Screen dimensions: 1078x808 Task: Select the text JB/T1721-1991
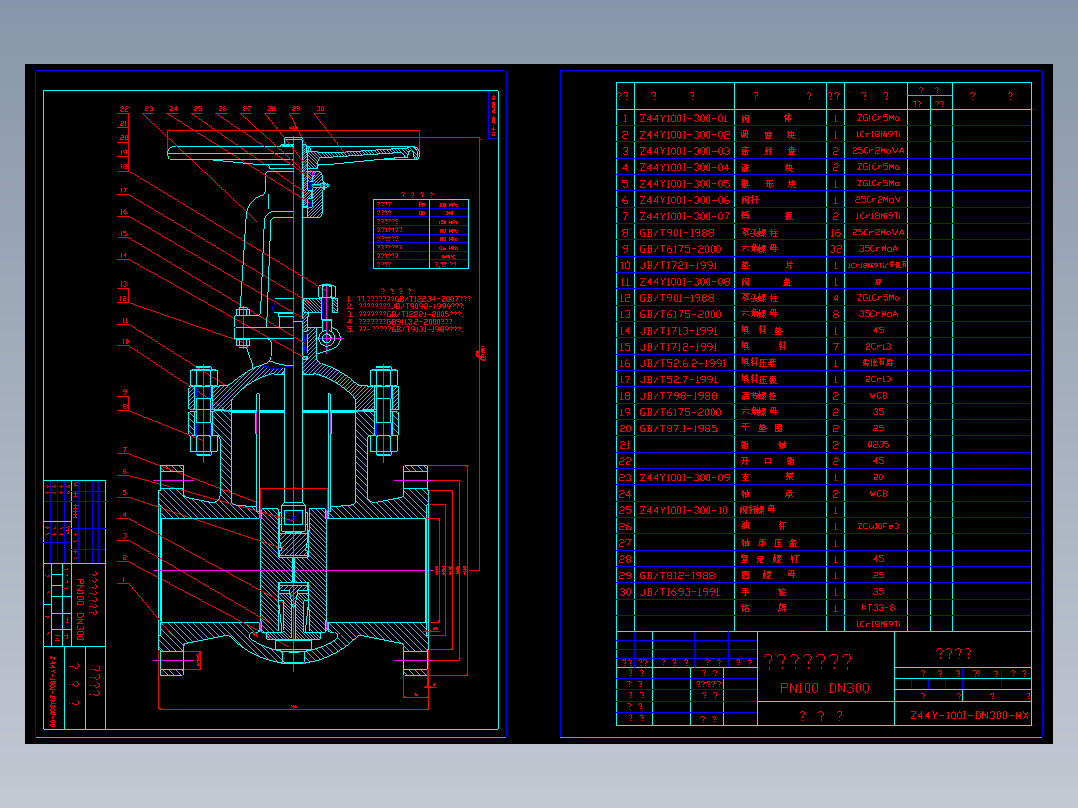click(x=678, y=265)
